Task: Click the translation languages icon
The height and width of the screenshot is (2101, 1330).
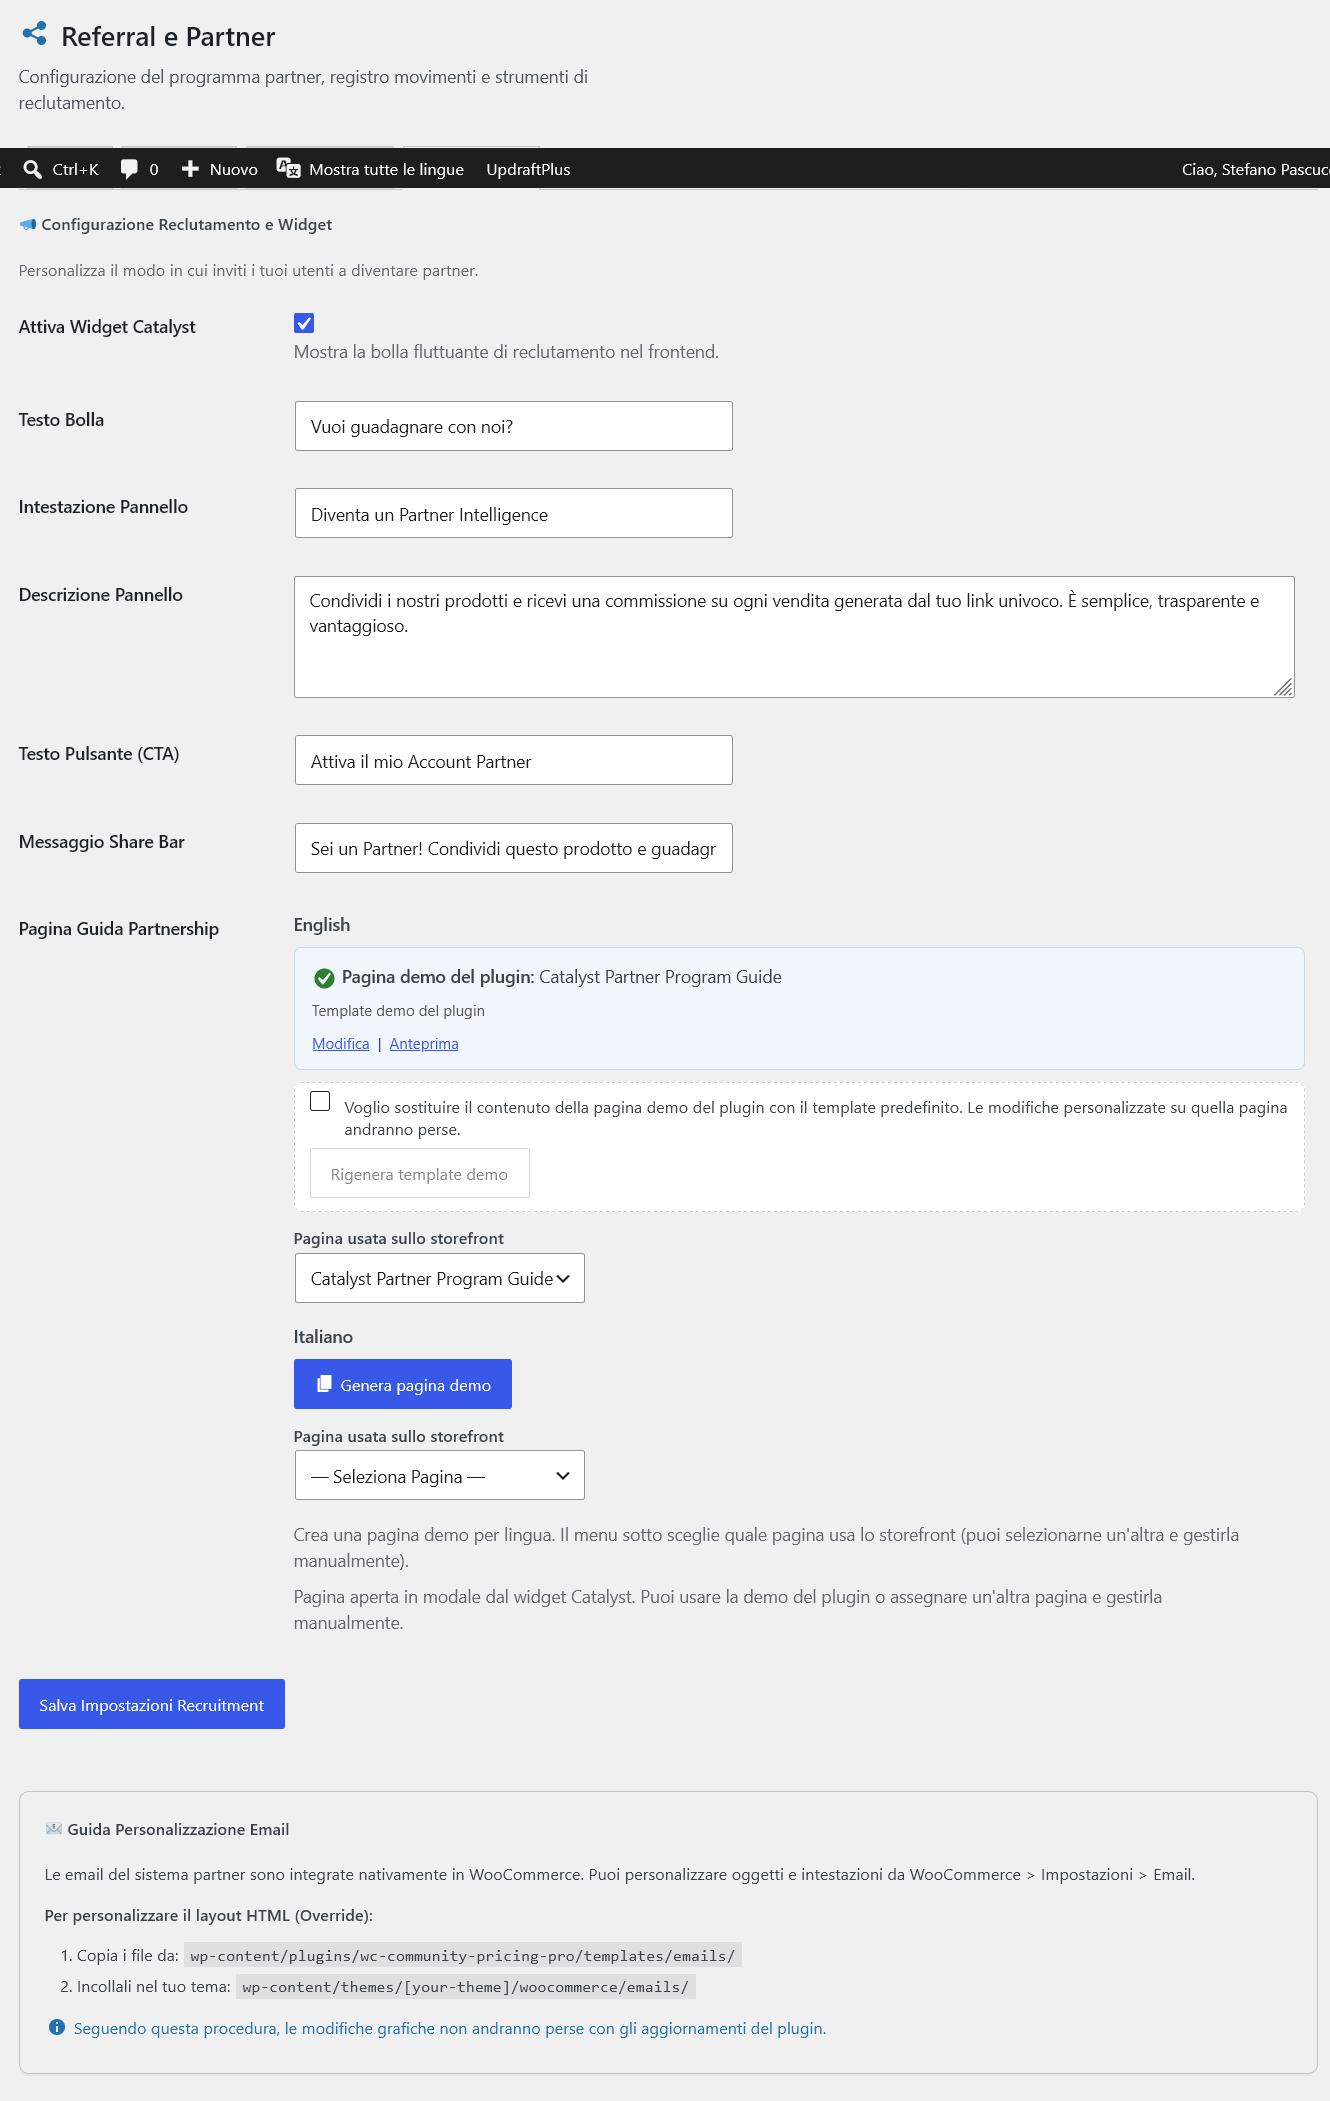Action: (x=288, y=168)
